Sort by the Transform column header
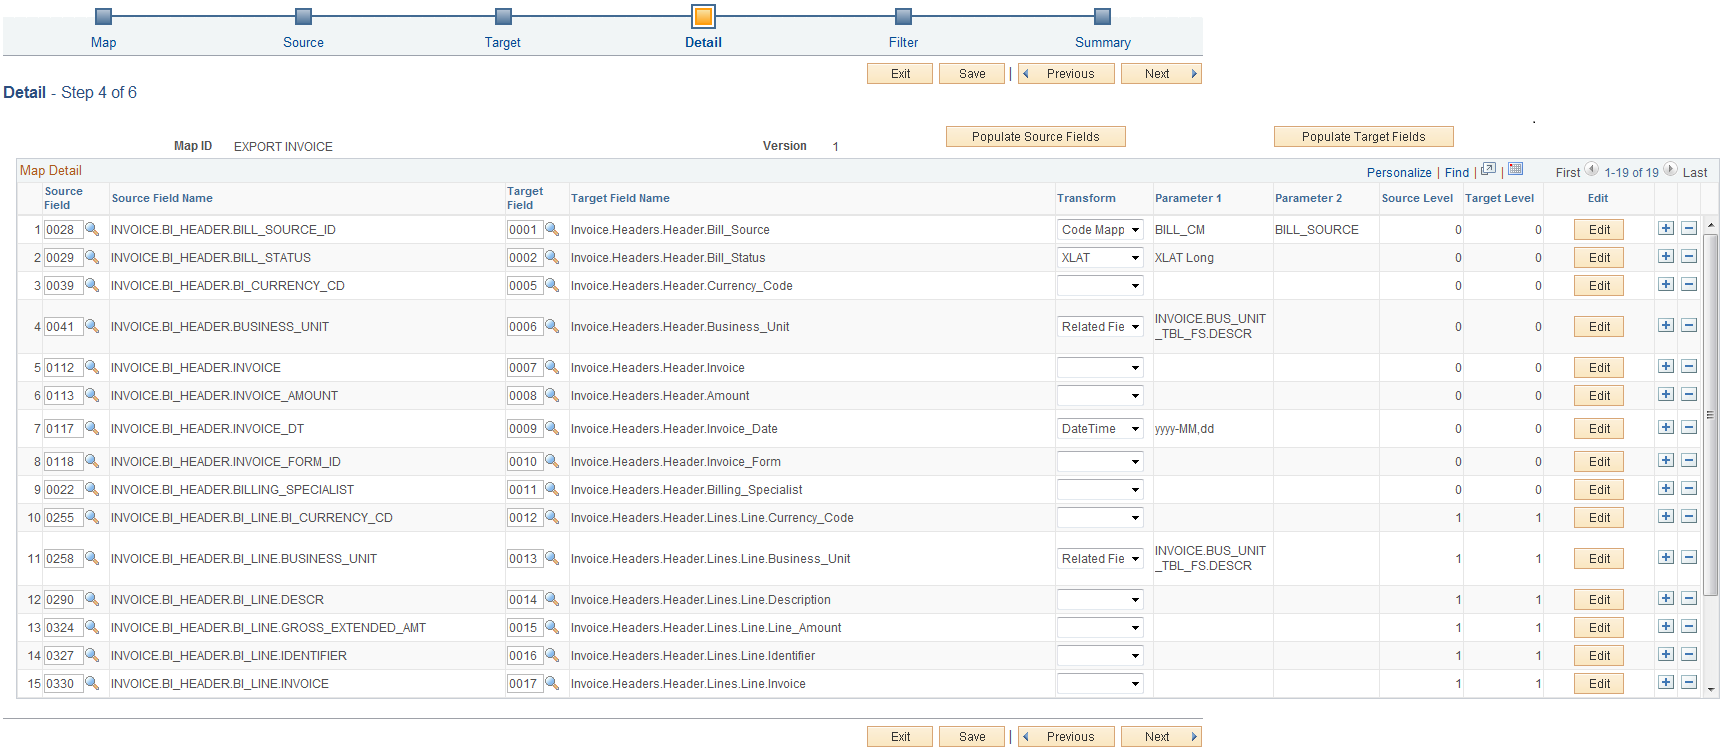The image size is (1730, 752). (x=1086, y=198)
